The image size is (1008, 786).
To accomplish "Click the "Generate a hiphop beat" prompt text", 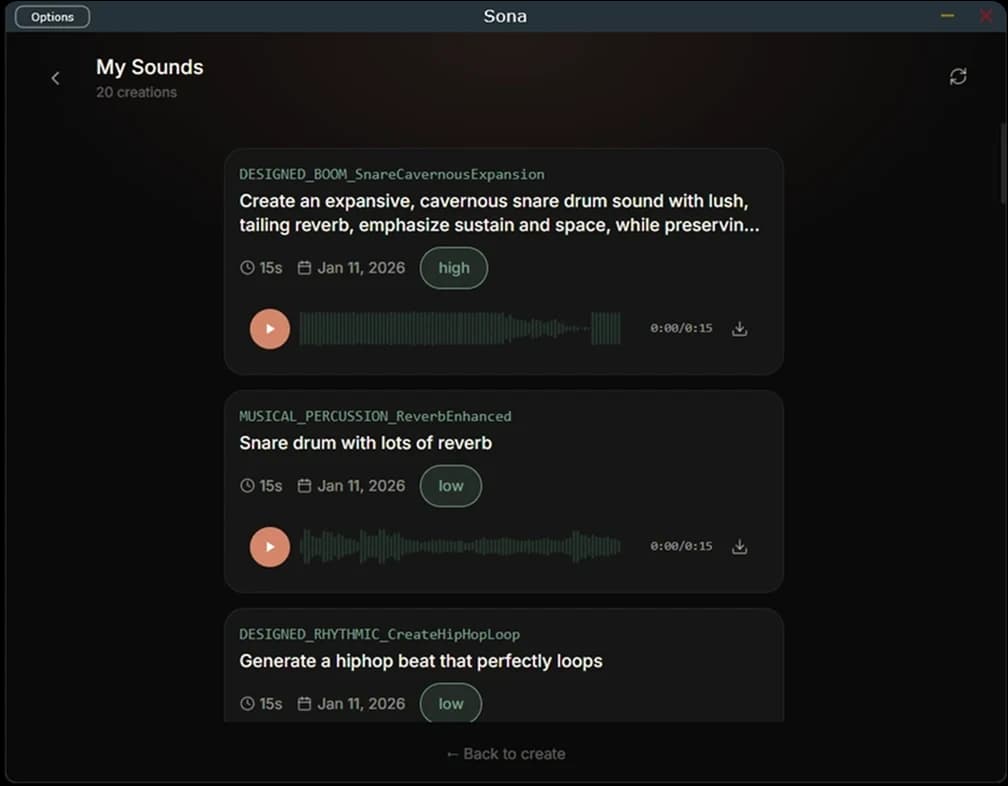I will pyautogui.click(x=421, y=661).
